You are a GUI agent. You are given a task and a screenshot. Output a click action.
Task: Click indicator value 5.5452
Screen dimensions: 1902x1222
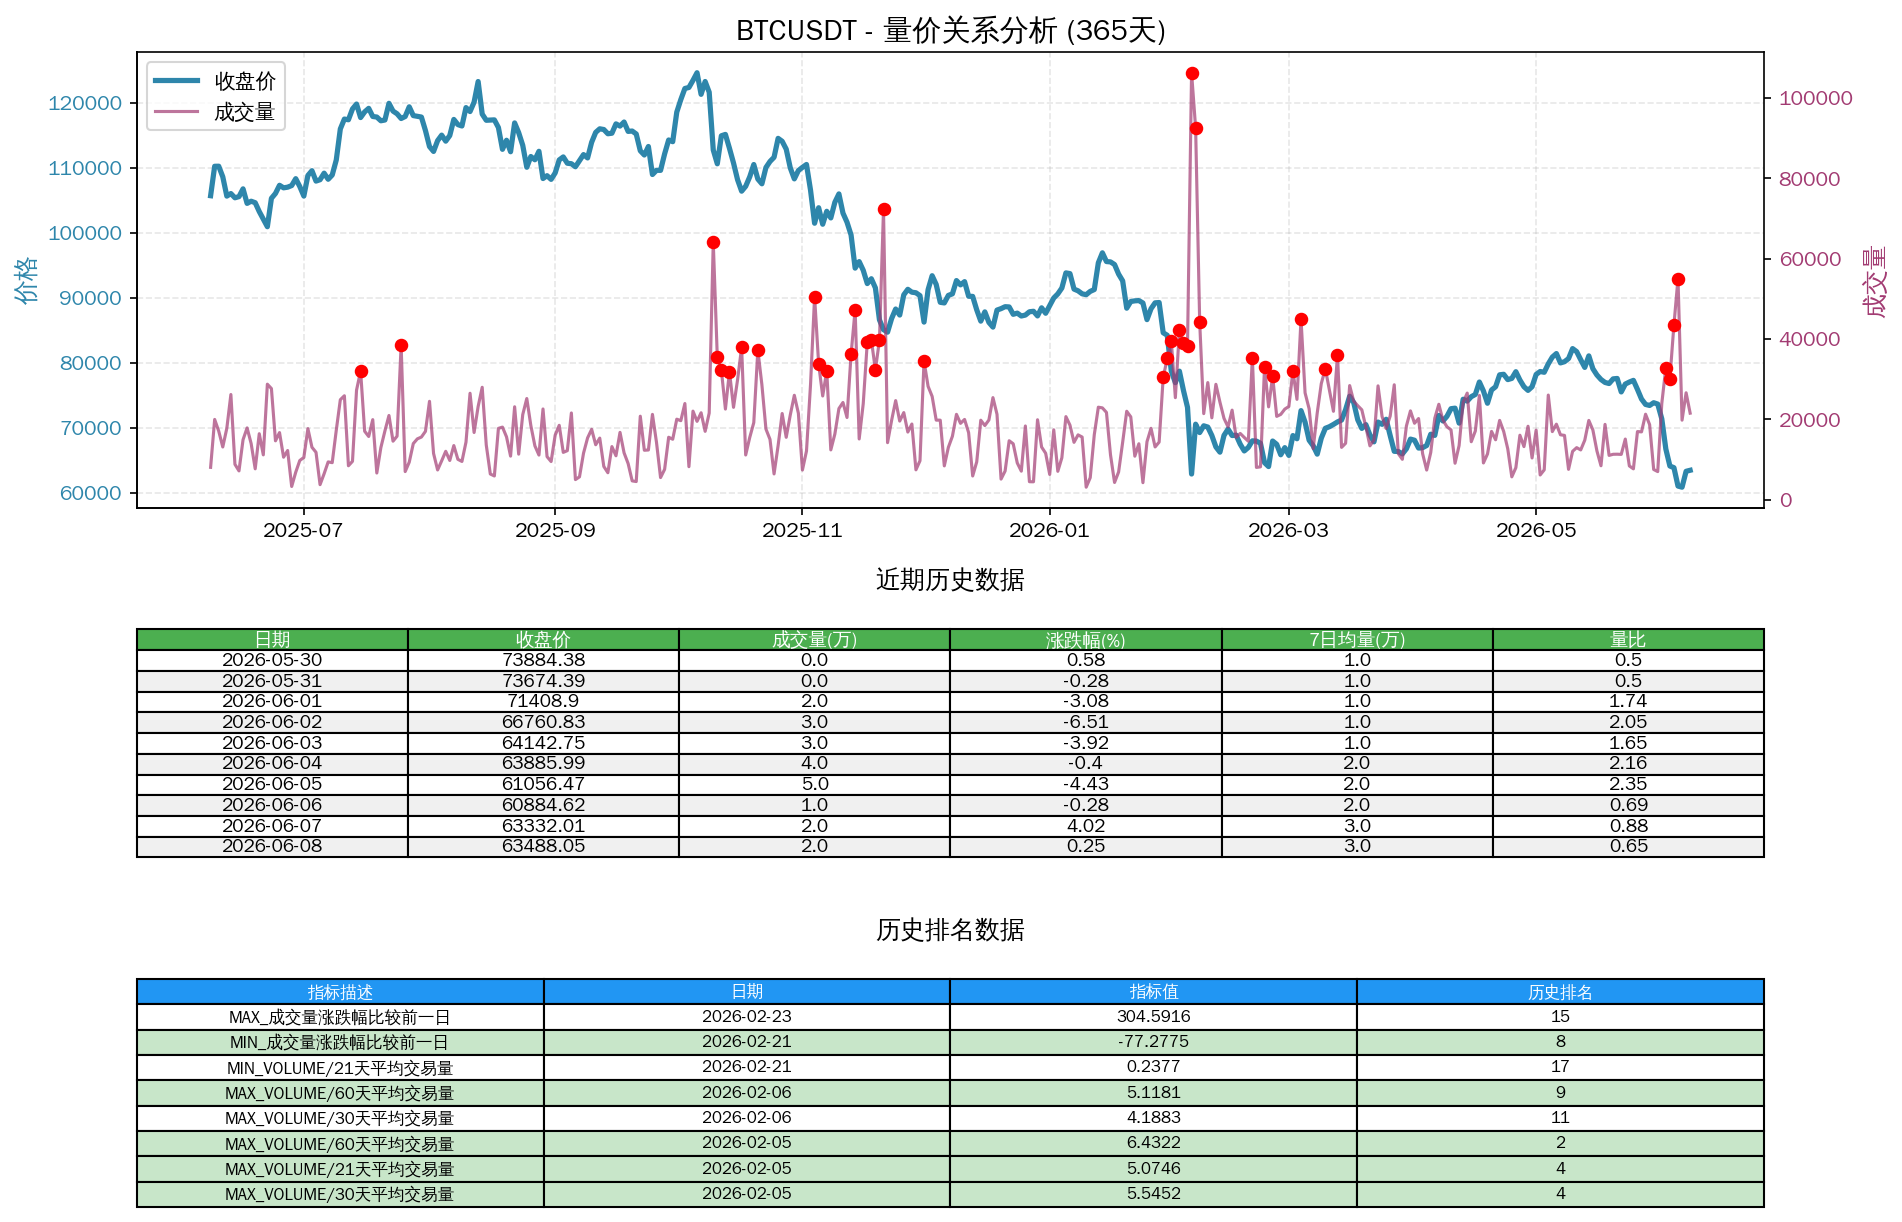[1154, 1194]
